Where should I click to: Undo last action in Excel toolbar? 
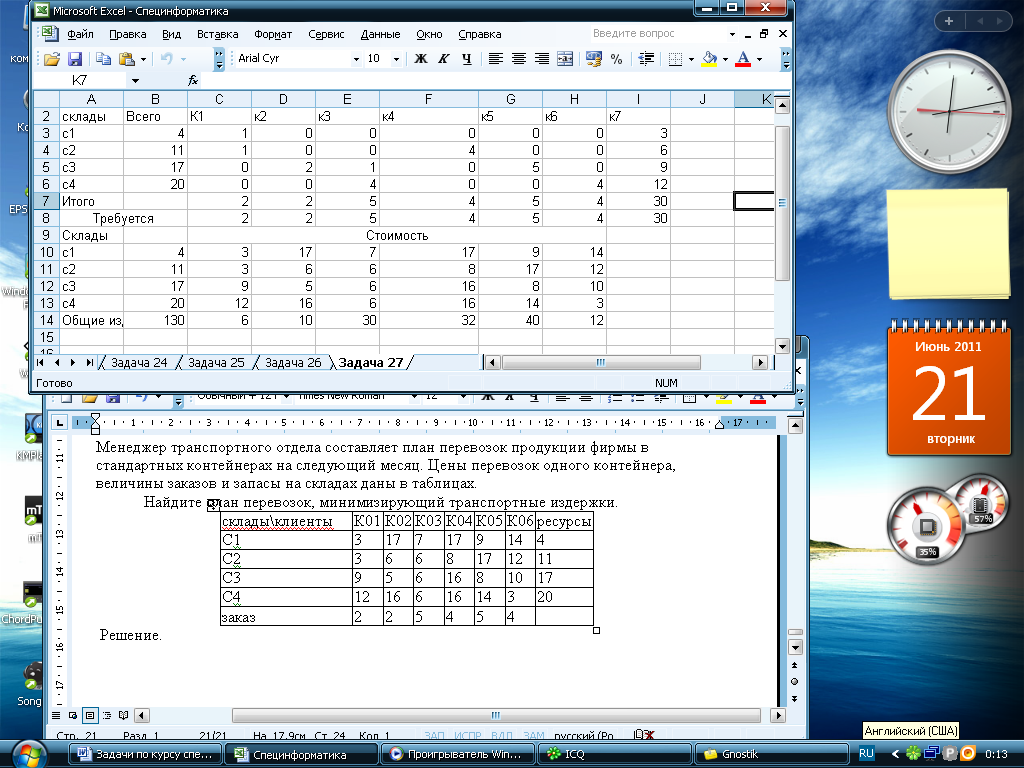(x=167, y=59)
